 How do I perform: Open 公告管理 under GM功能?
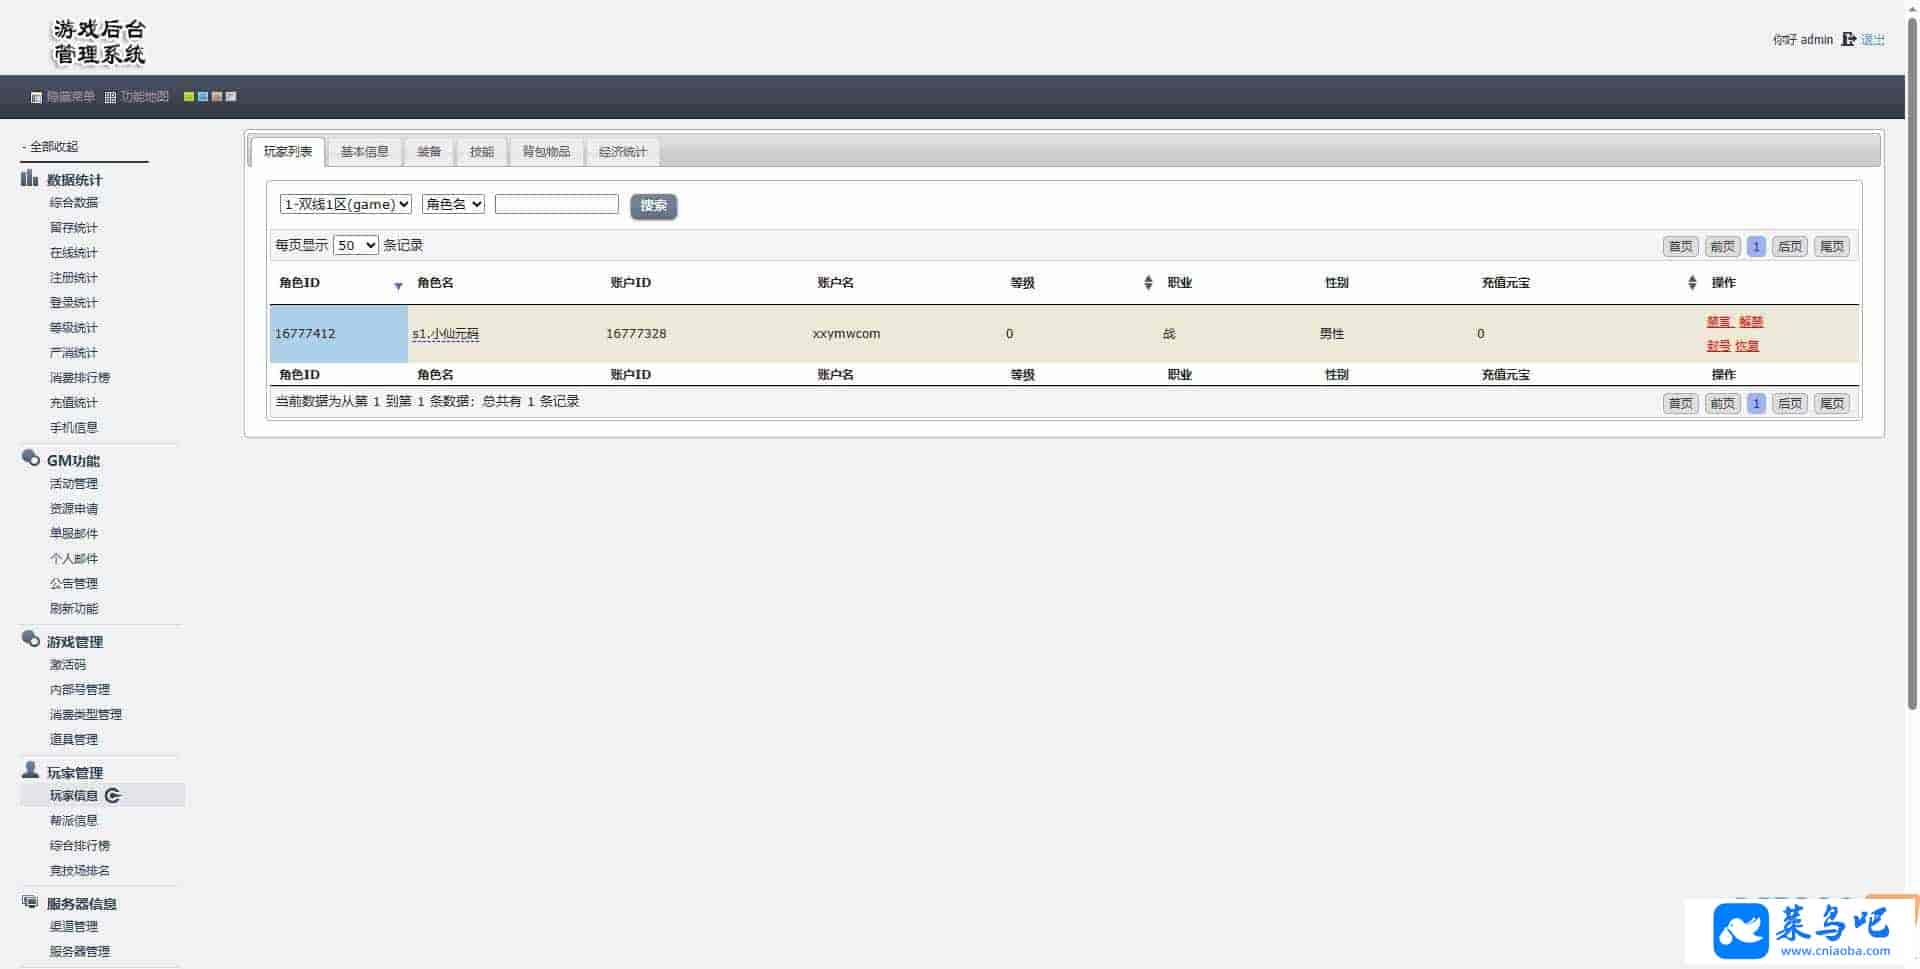pos(74,584)
